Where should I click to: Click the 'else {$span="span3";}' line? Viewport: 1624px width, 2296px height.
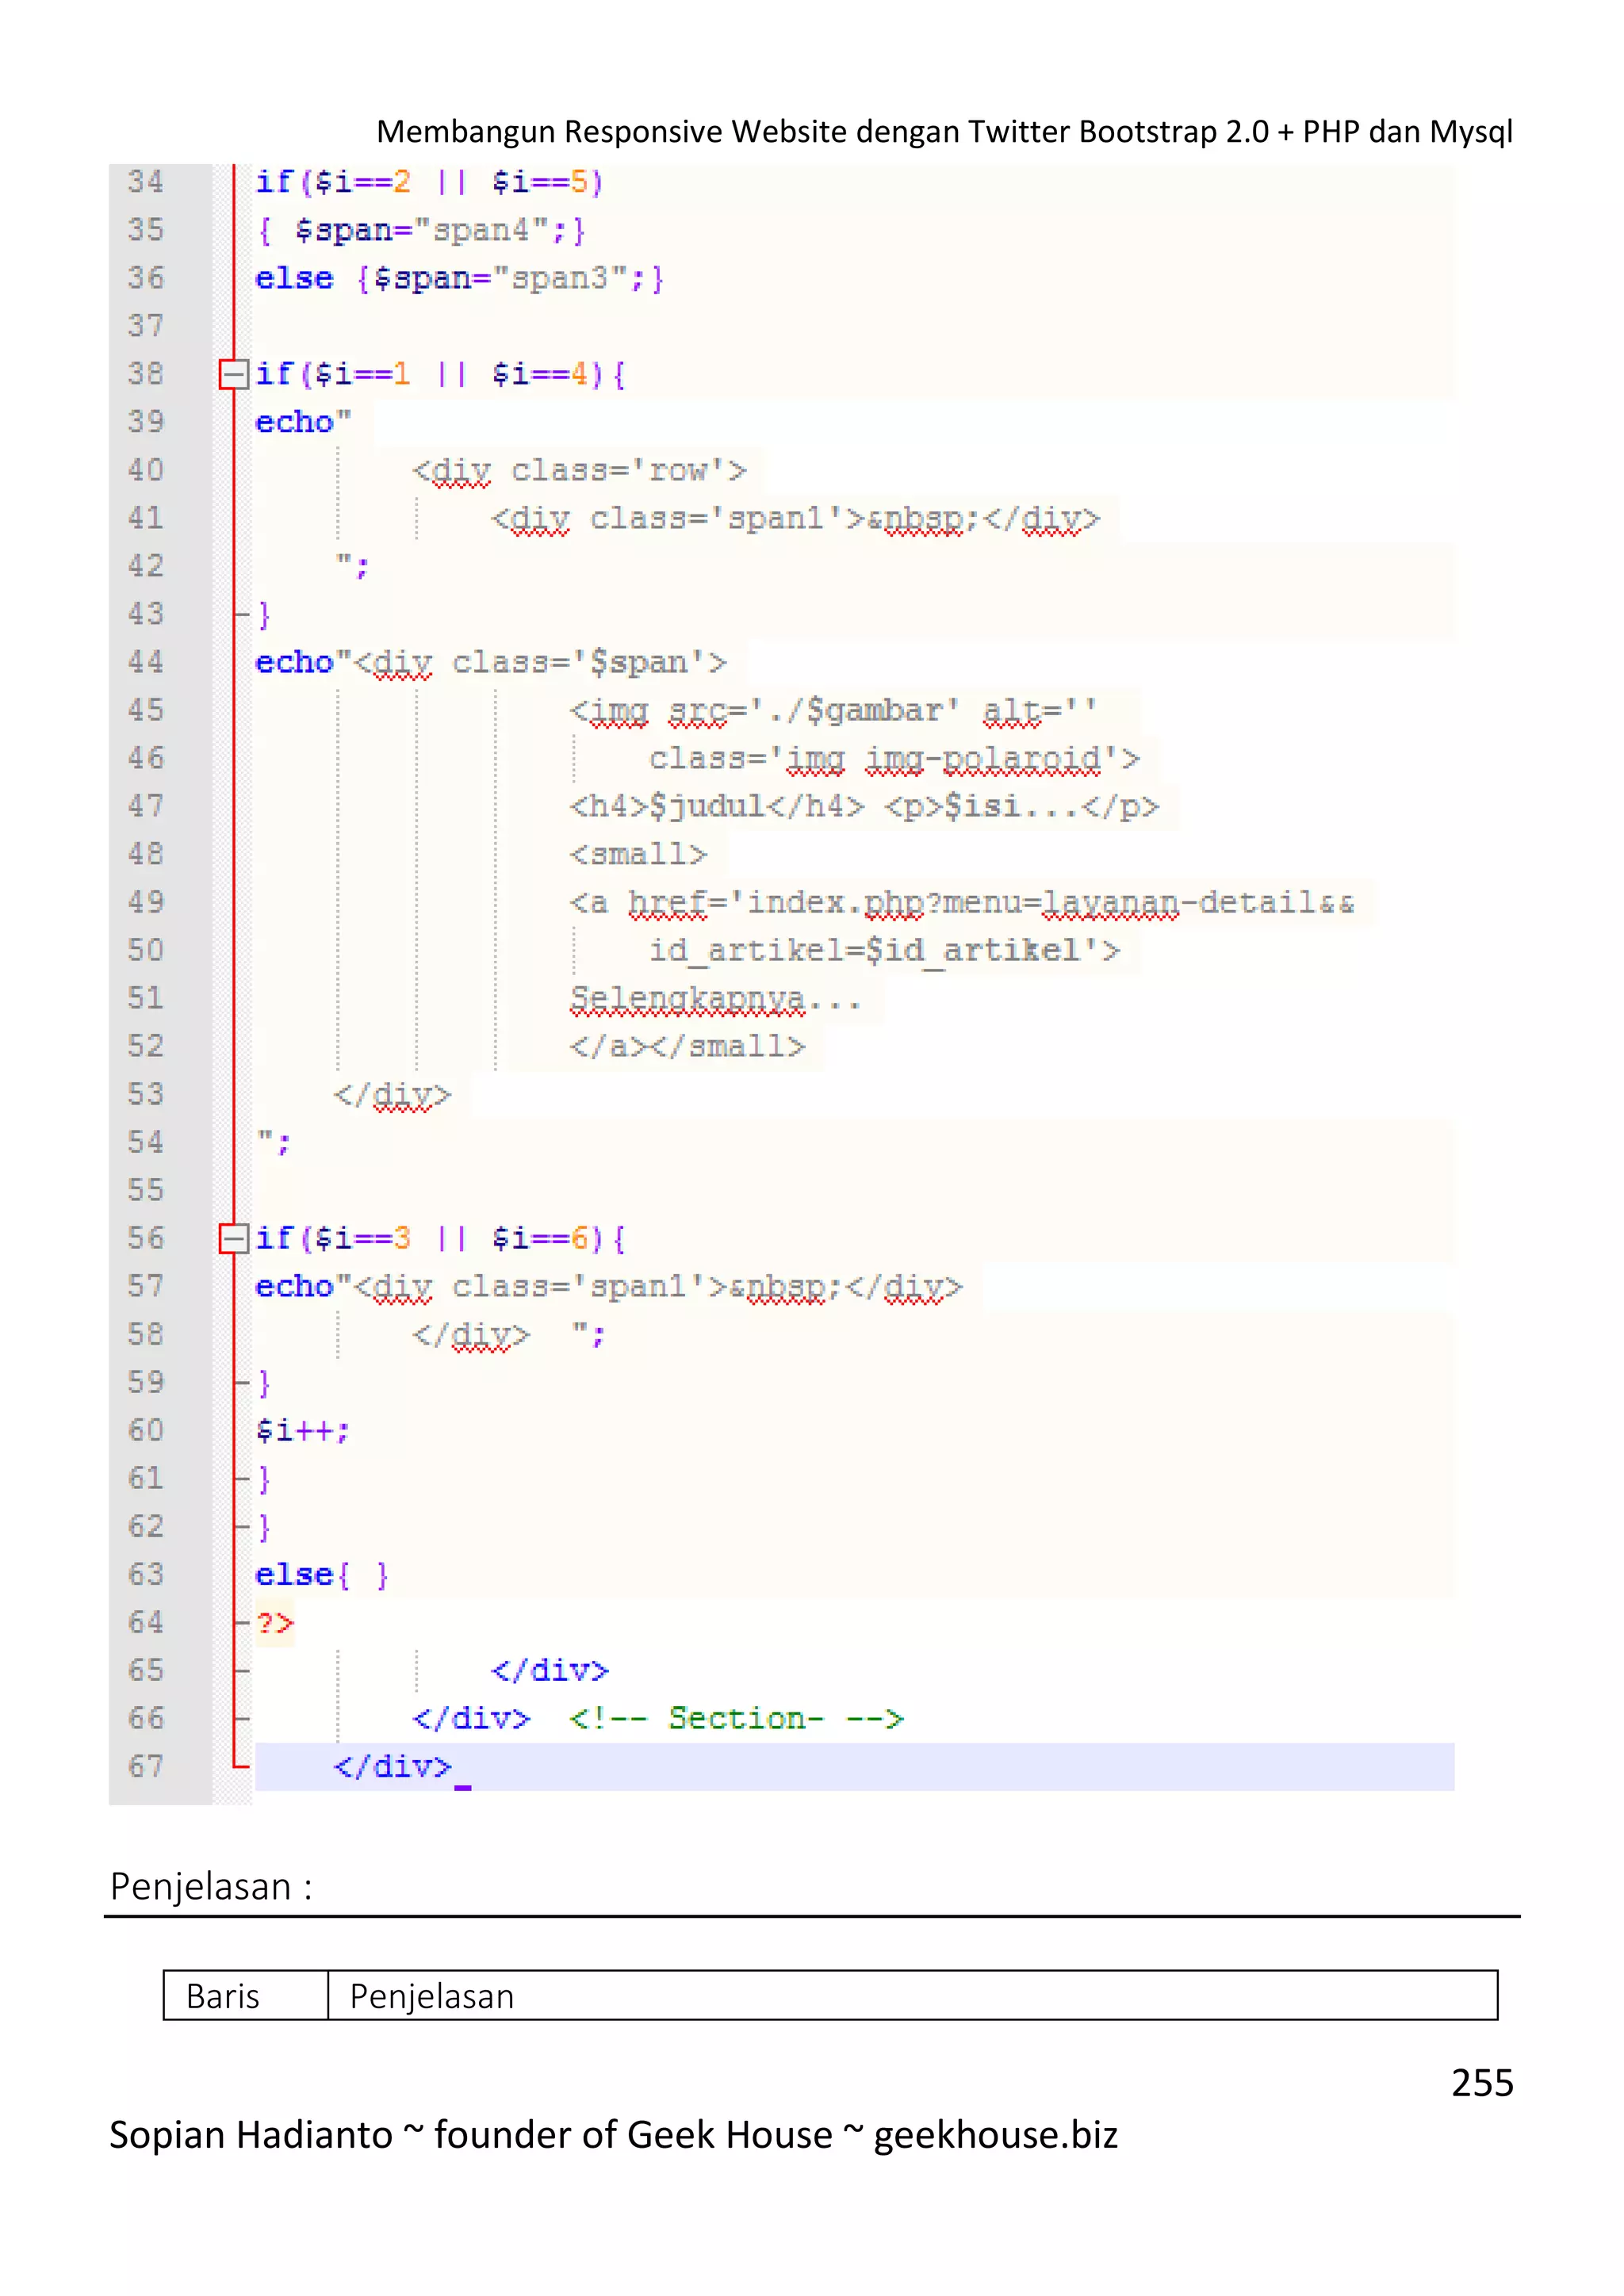point(459,278)
